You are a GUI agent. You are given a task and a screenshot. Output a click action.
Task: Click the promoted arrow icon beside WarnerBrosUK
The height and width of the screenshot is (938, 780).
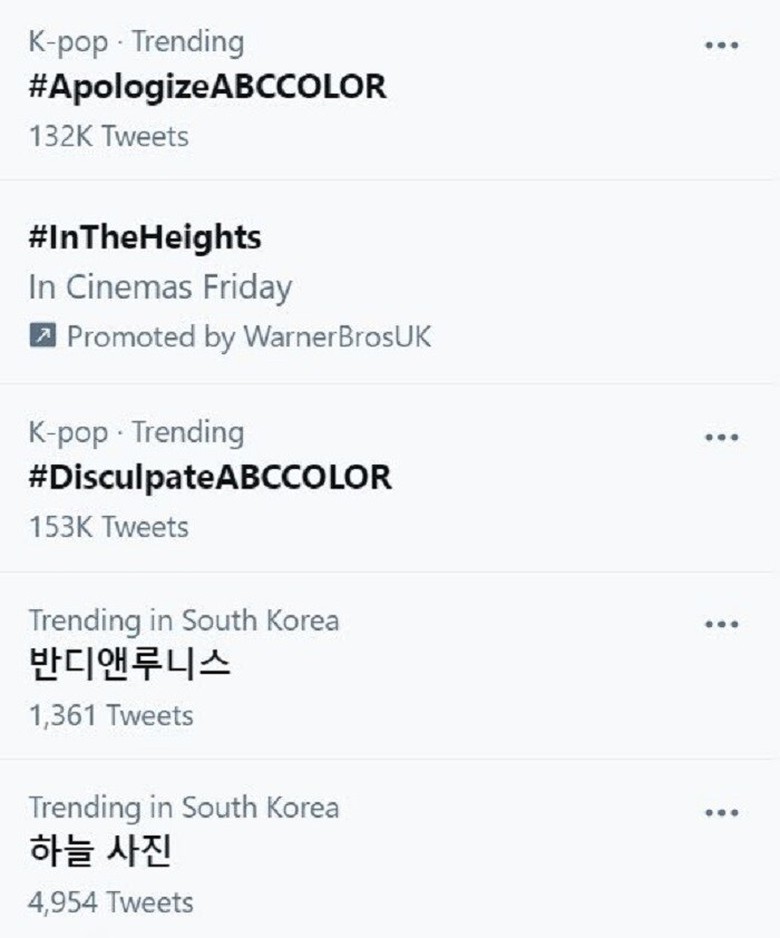point(42,336)
